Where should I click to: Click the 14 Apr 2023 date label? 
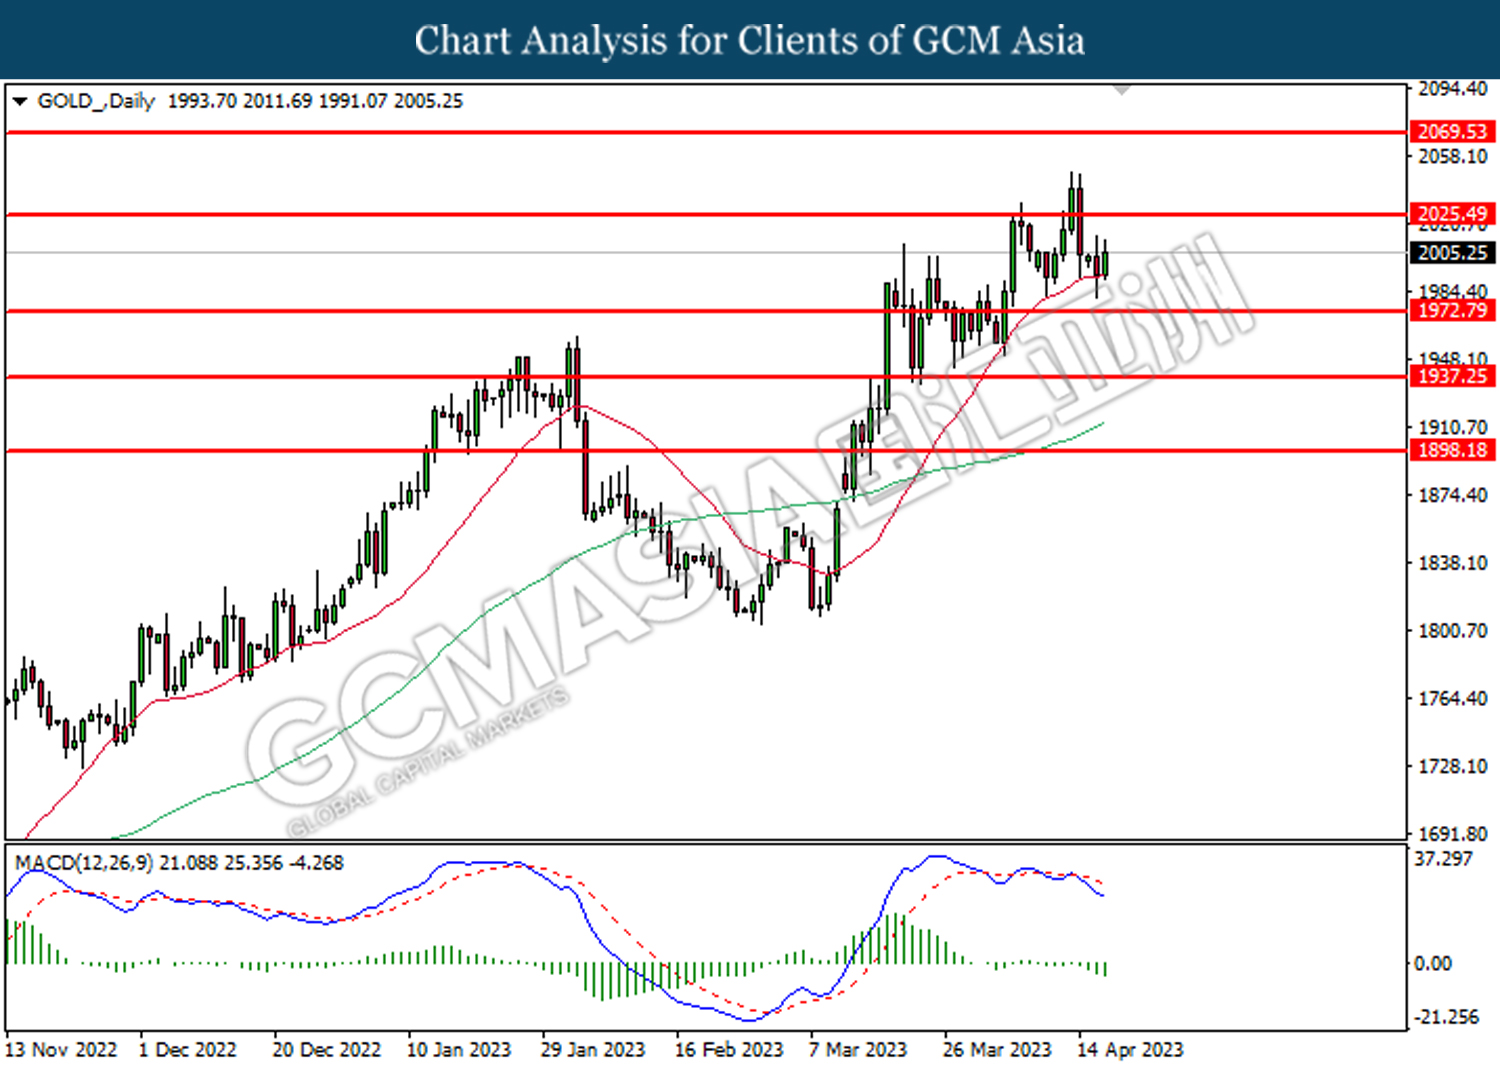point(1130,1050)
